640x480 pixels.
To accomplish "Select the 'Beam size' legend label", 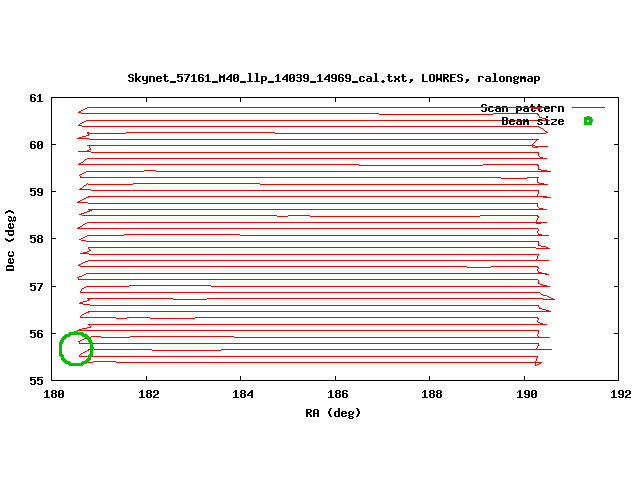I will pyautogui.click(x=533, y=121).
